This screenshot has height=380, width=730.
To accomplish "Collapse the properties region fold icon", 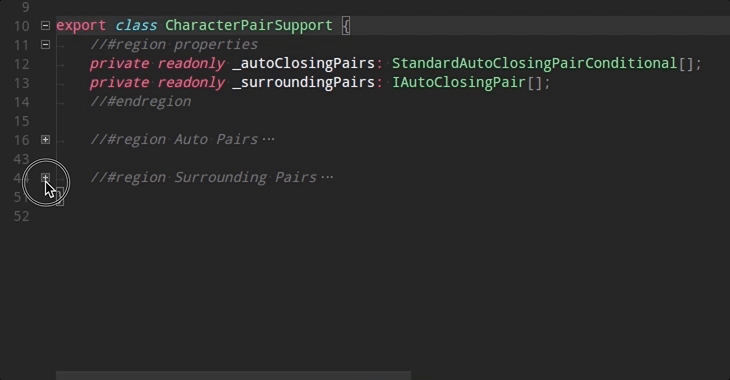I will [x=45, y=45].
